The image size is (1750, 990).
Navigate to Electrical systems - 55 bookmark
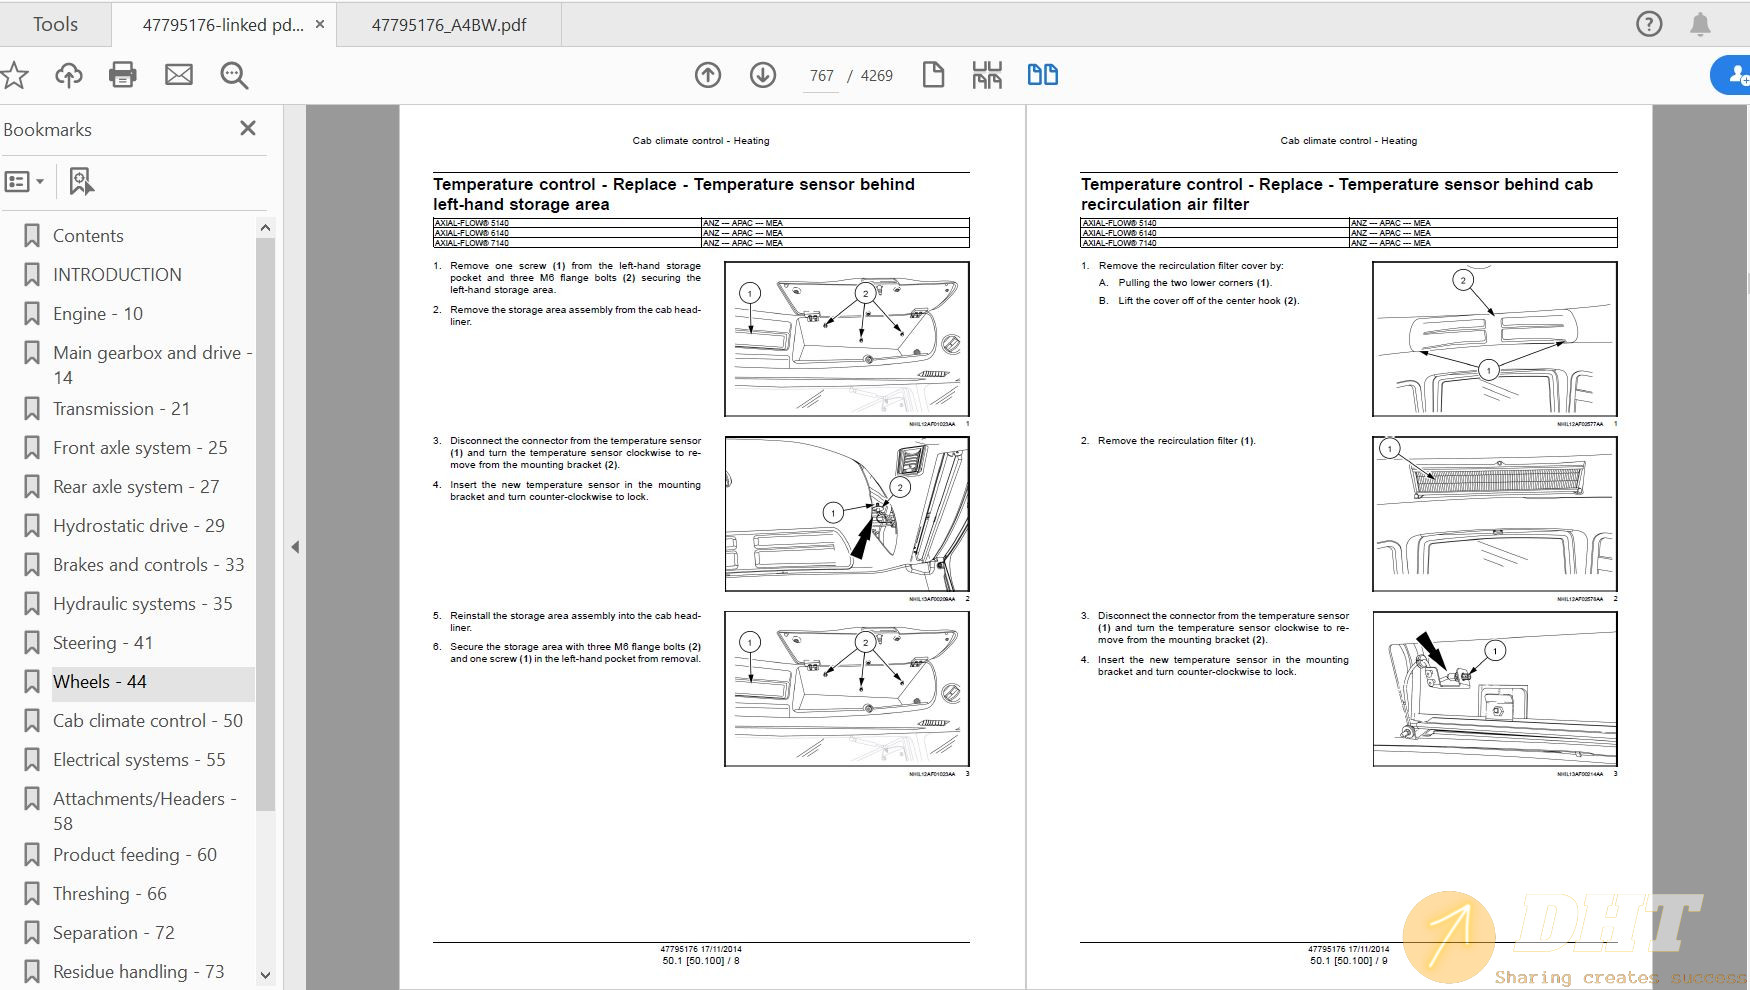[139, 760]
